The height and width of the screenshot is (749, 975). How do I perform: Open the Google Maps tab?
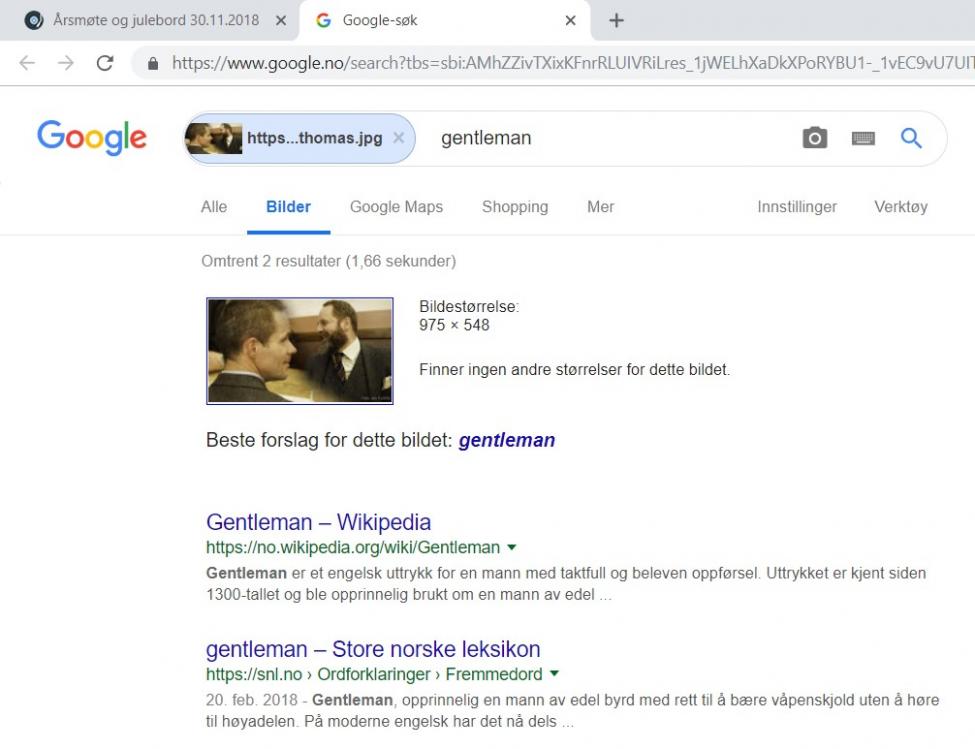397,207
